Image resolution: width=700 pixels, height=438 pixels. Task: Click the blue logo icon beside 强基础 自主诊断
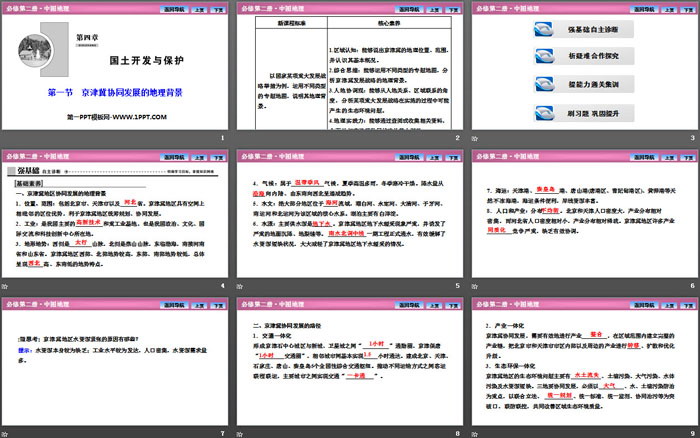[x=544, y=29]
